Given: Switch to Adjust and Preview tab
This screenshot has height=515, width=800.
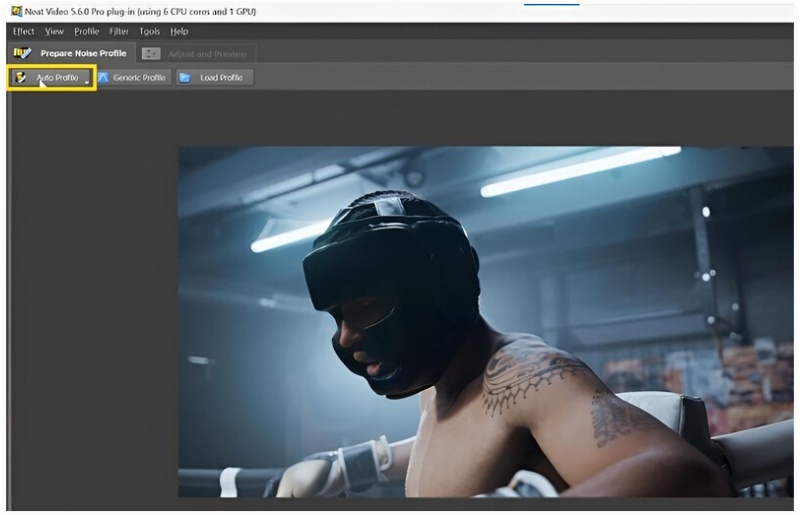Looking at the screenshot, I should coord(208,54).
